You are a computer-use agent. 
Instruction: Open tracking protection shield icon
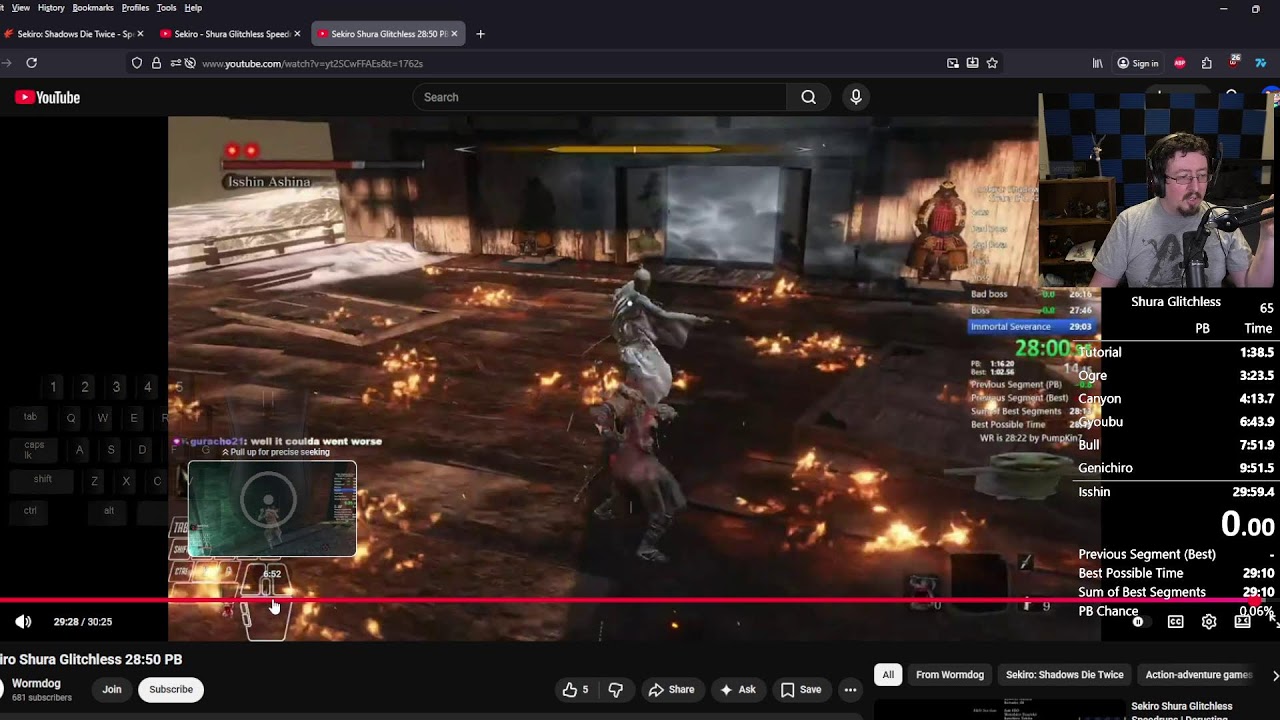pos(137,63)
